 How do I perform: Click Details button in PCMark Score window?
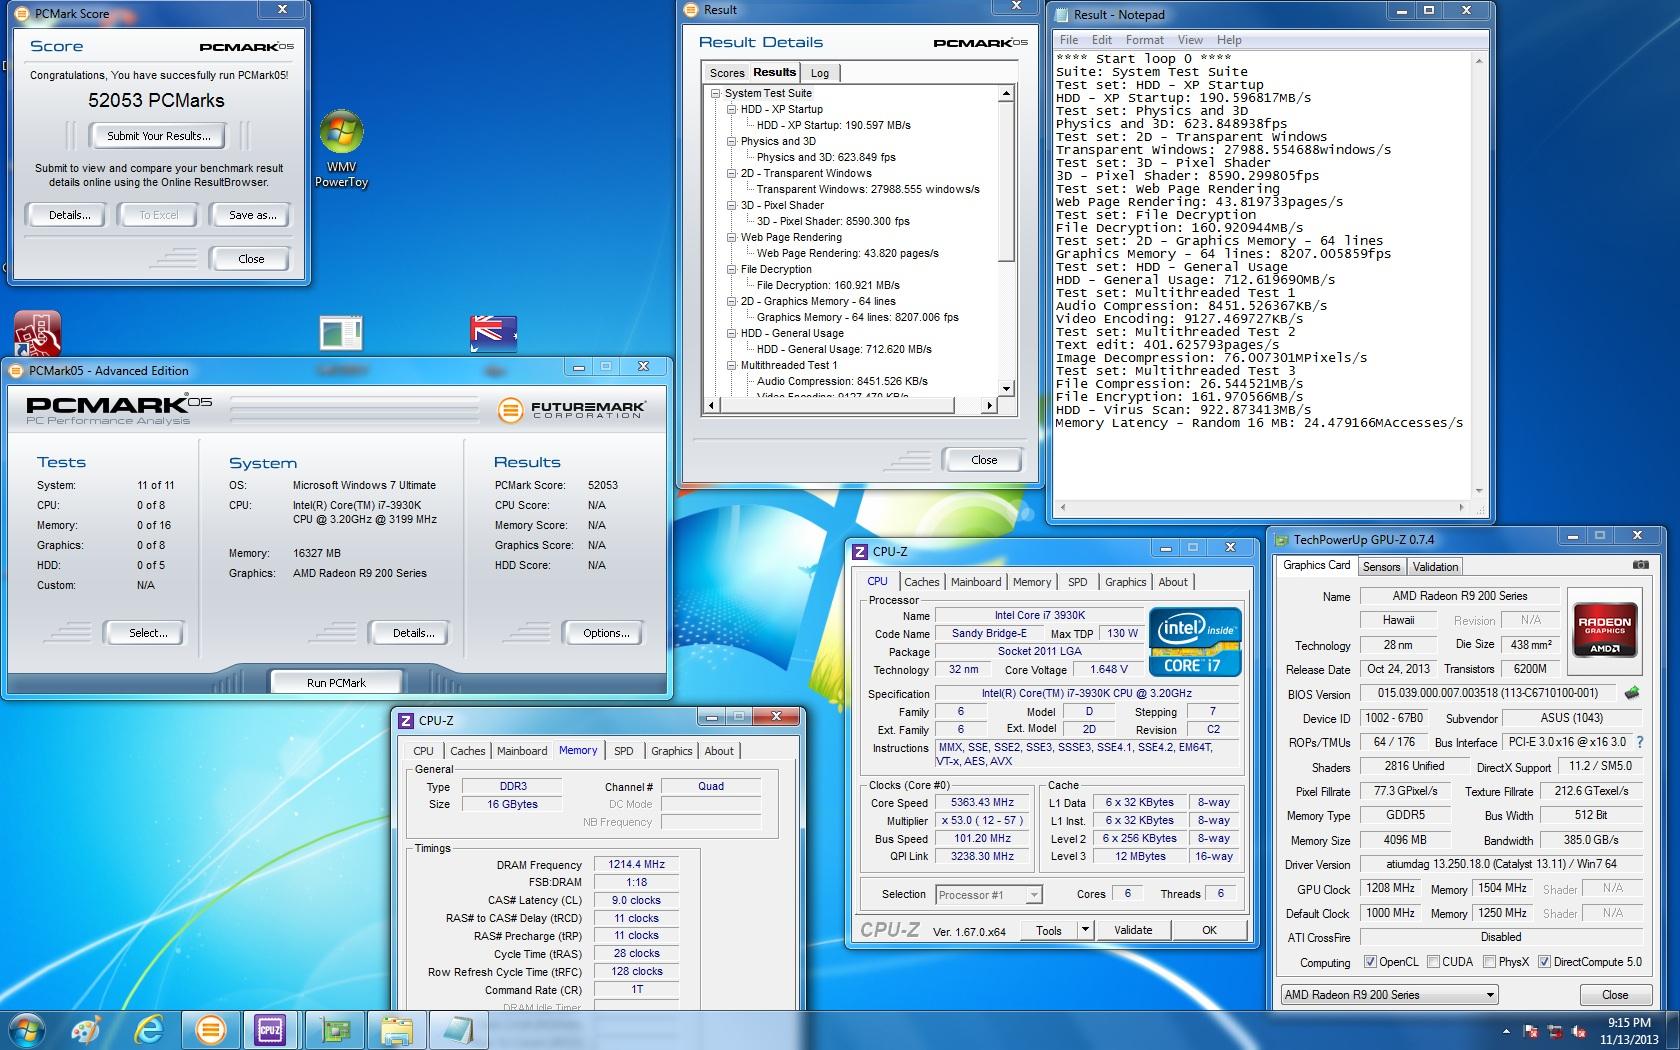69,215
